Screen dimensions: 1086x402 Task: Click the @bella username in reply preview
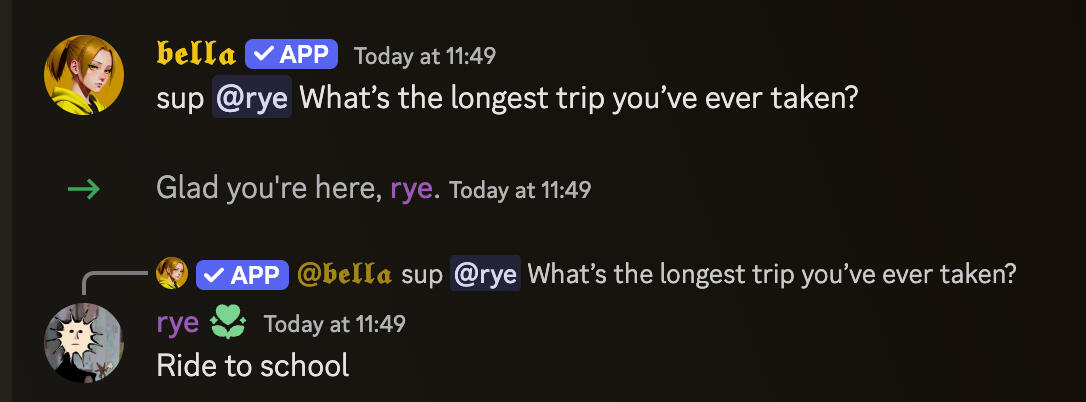click(x=344, y=274)
